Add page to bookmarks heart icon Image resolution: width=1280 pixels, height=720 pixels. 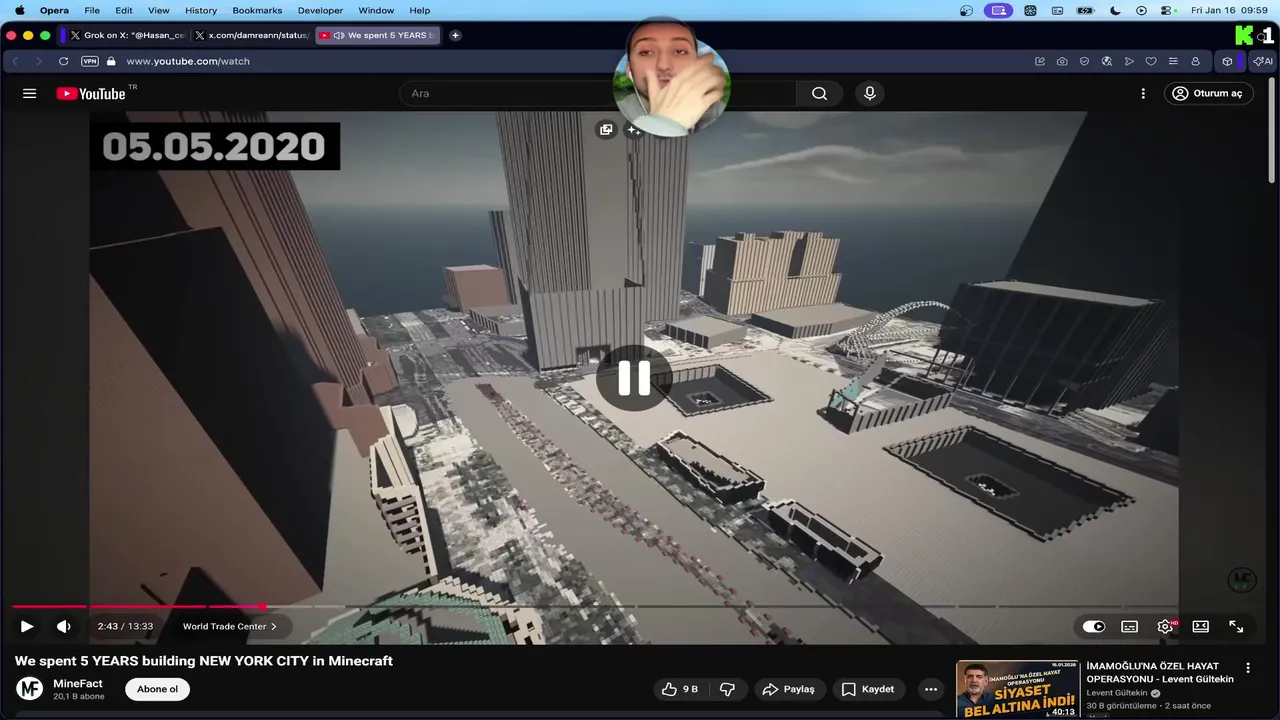tap(1151, 61)
